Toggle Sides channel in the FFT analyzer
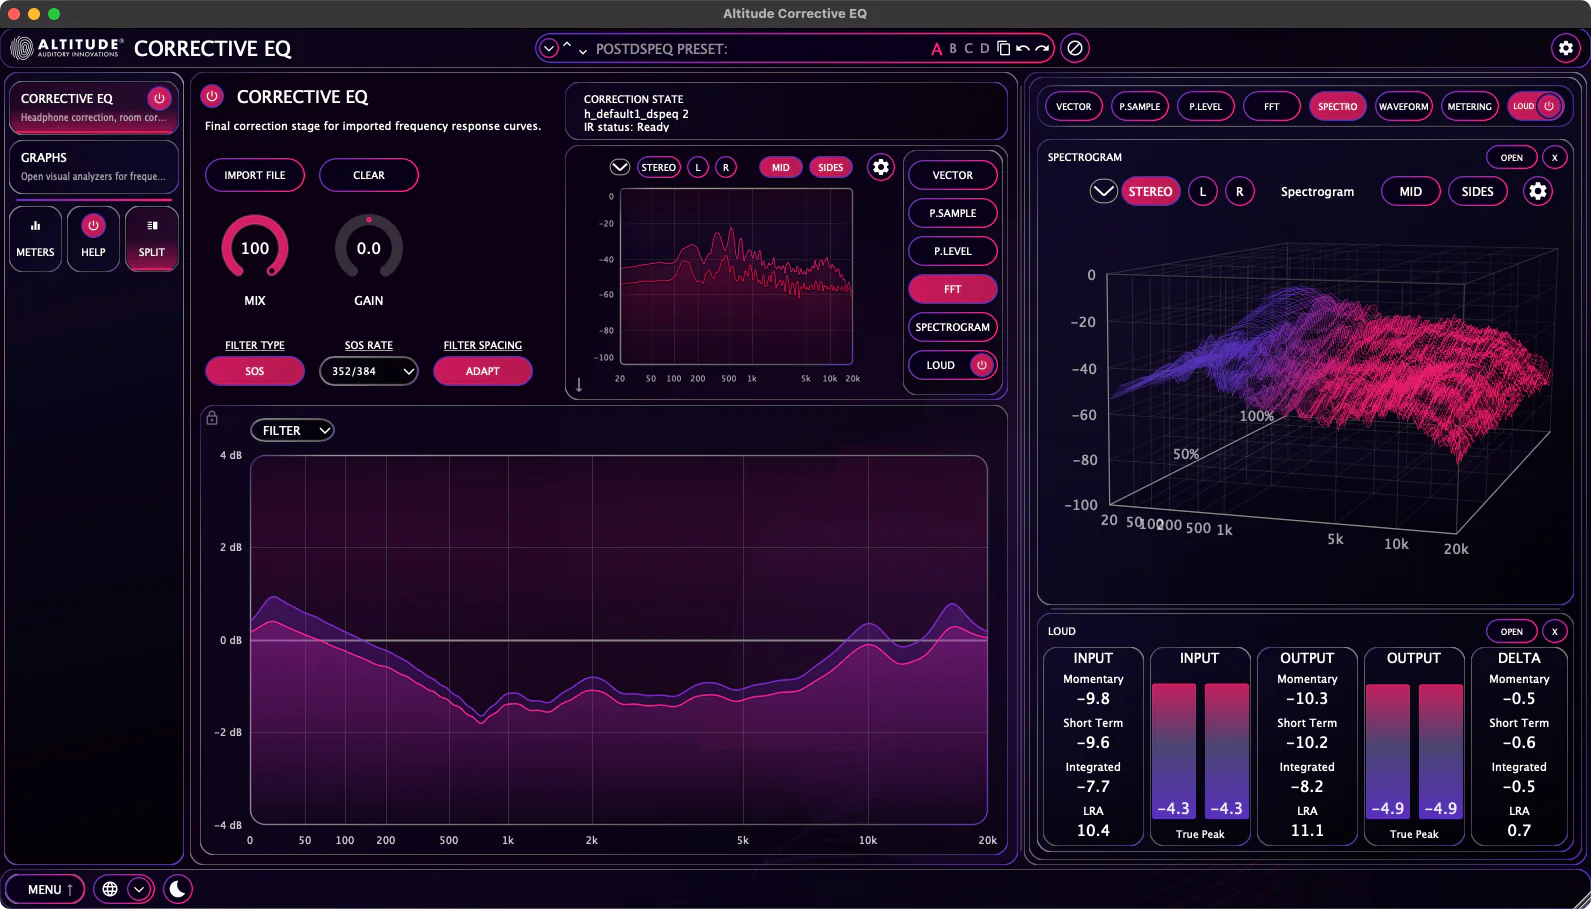The width and height of the screenshot is (1591, 909). point(831,167)
